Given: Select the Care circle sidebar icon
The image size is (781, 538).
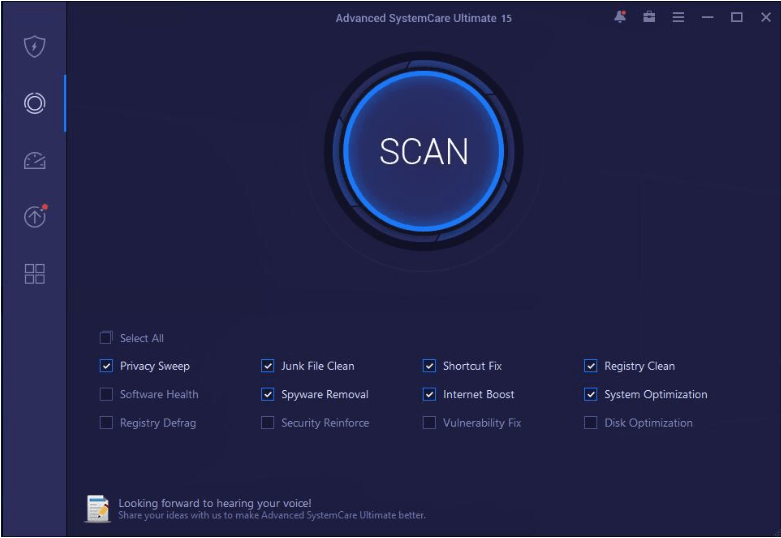Looking at the screenshot, I should 34,103.
